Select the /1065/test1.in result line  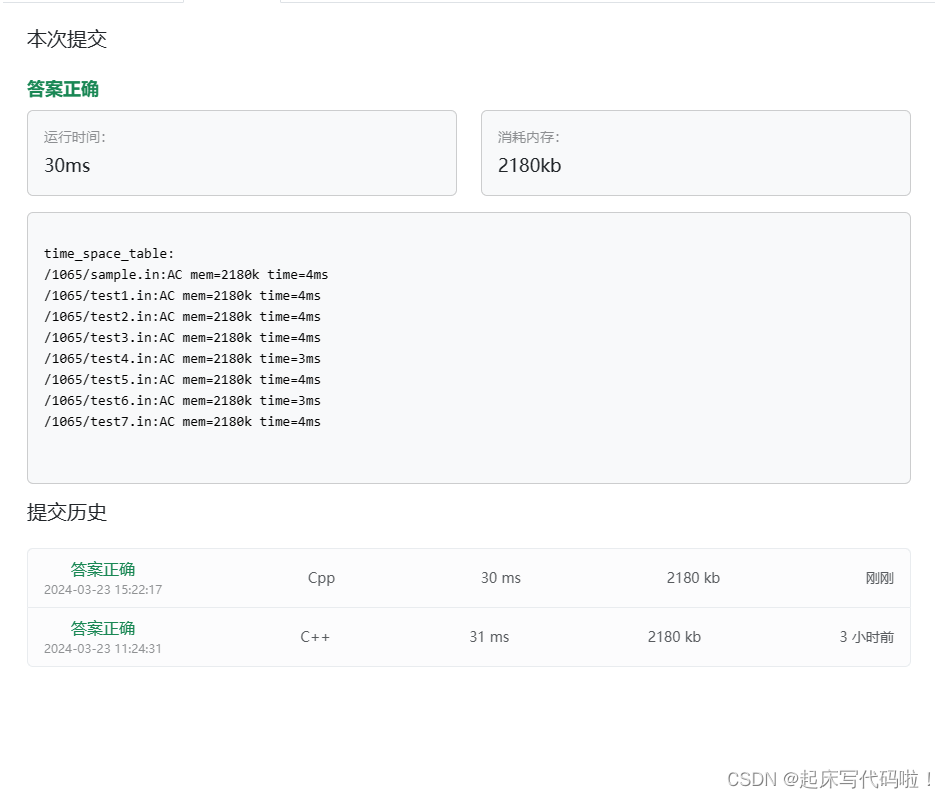click(x=182, y=296)
